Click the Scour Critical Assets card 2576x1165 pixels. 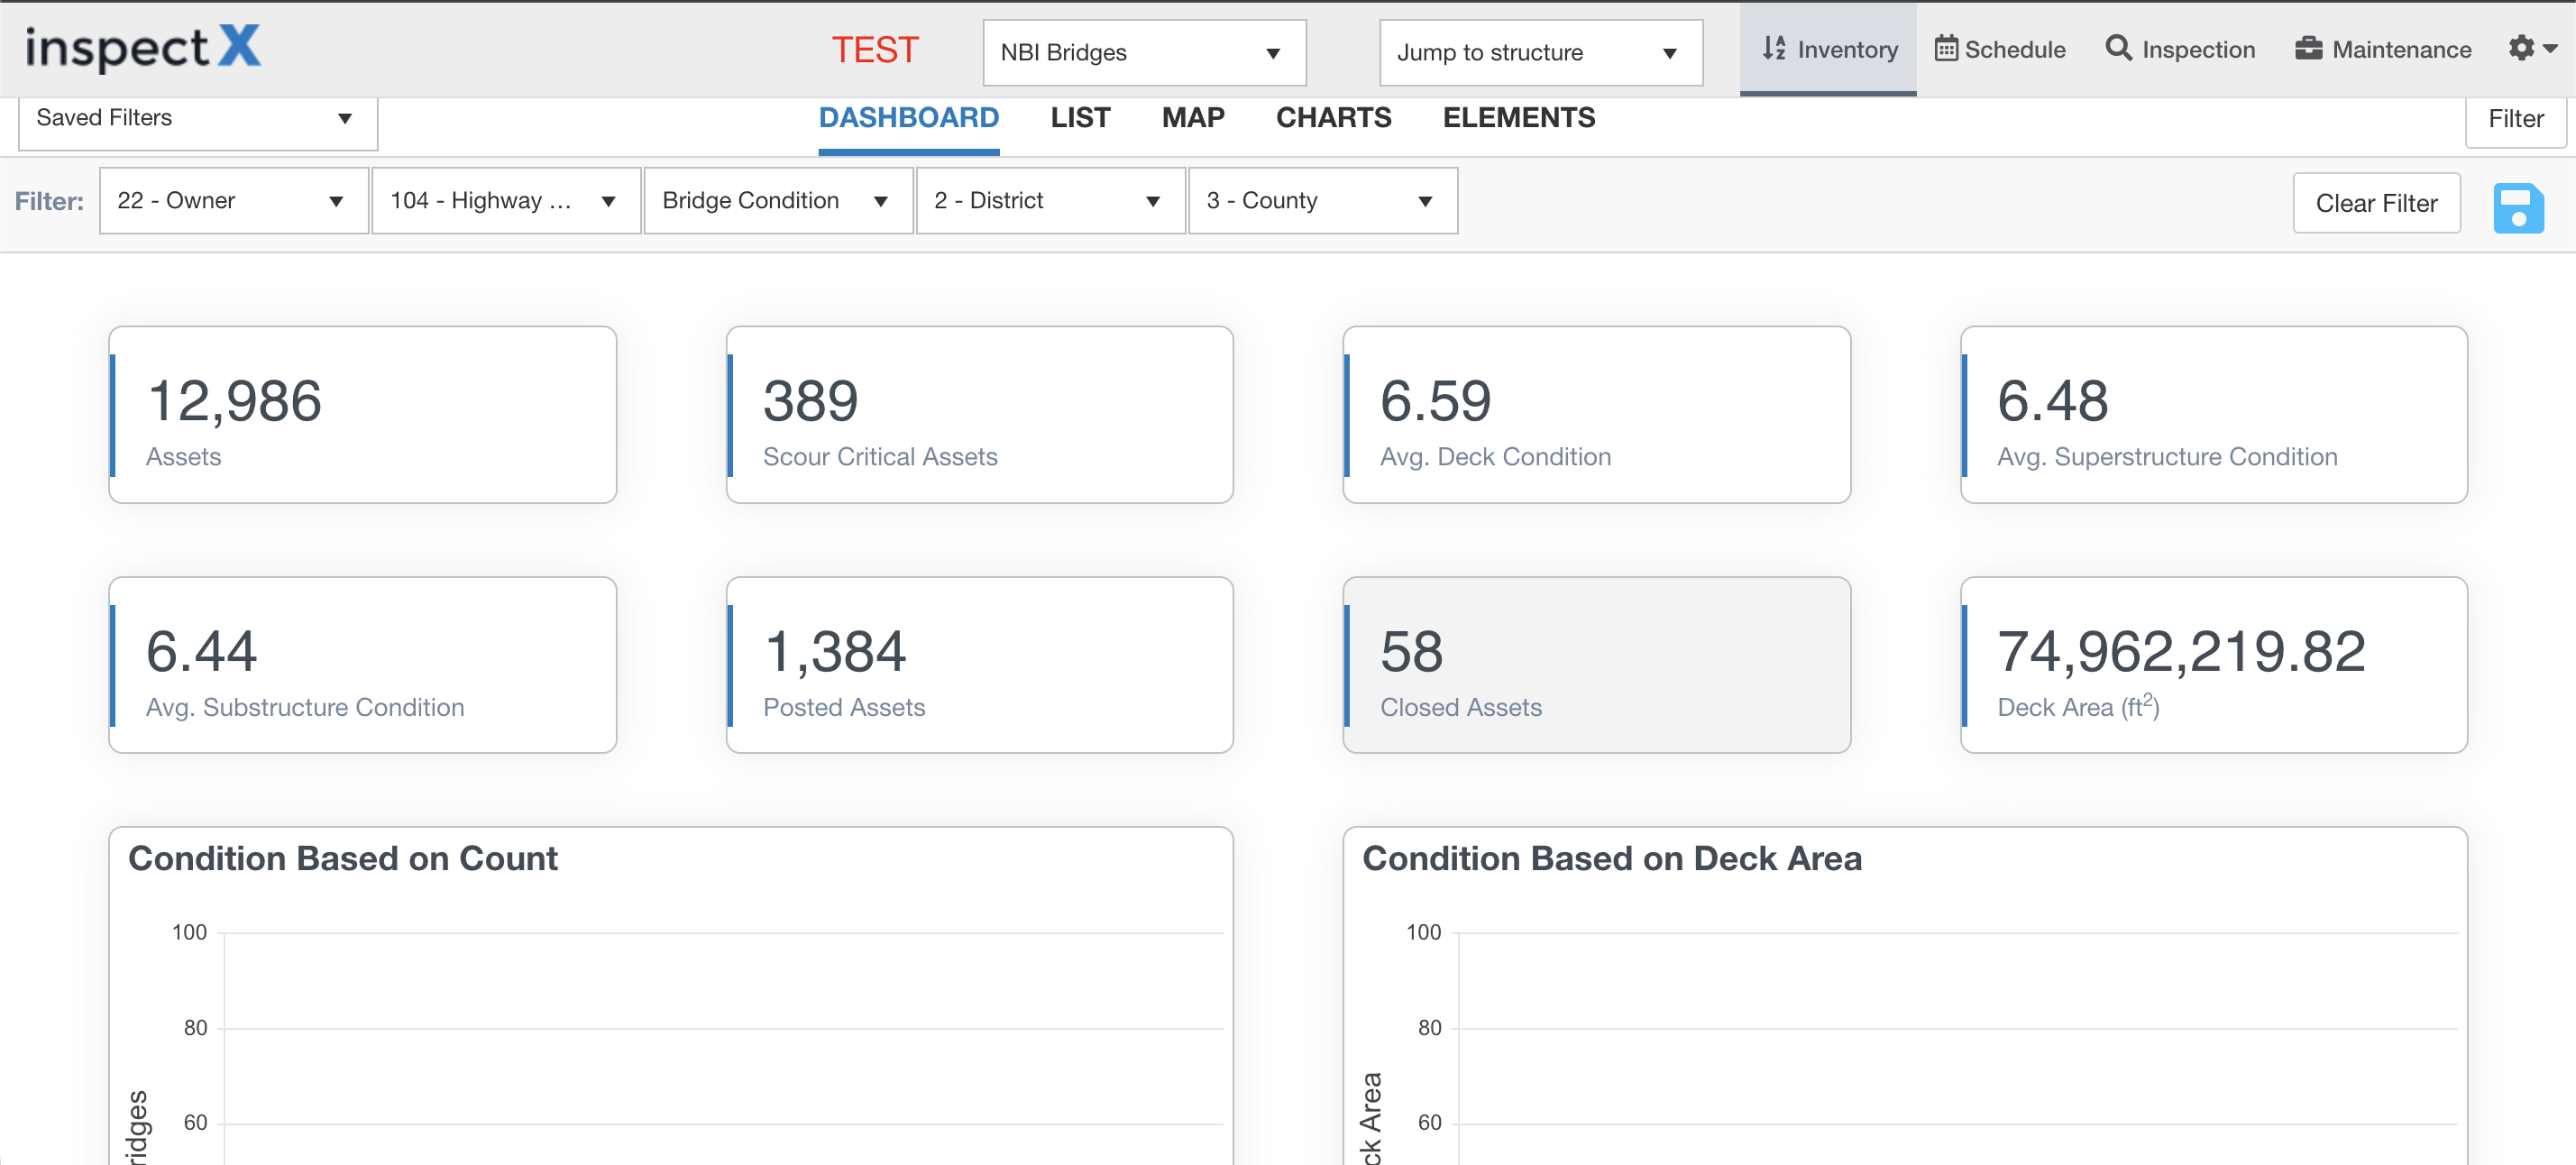click(978, 414)
